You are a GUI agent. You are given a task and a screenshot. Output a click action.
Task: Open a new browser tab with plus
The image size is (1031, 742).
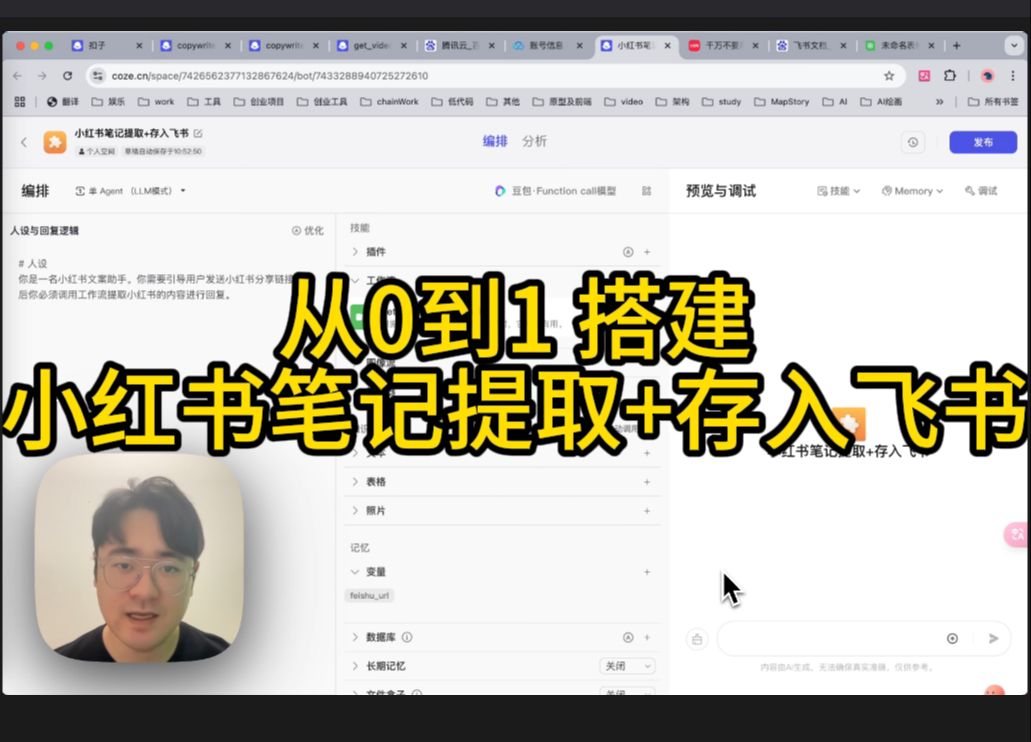[x=956, y=45]
